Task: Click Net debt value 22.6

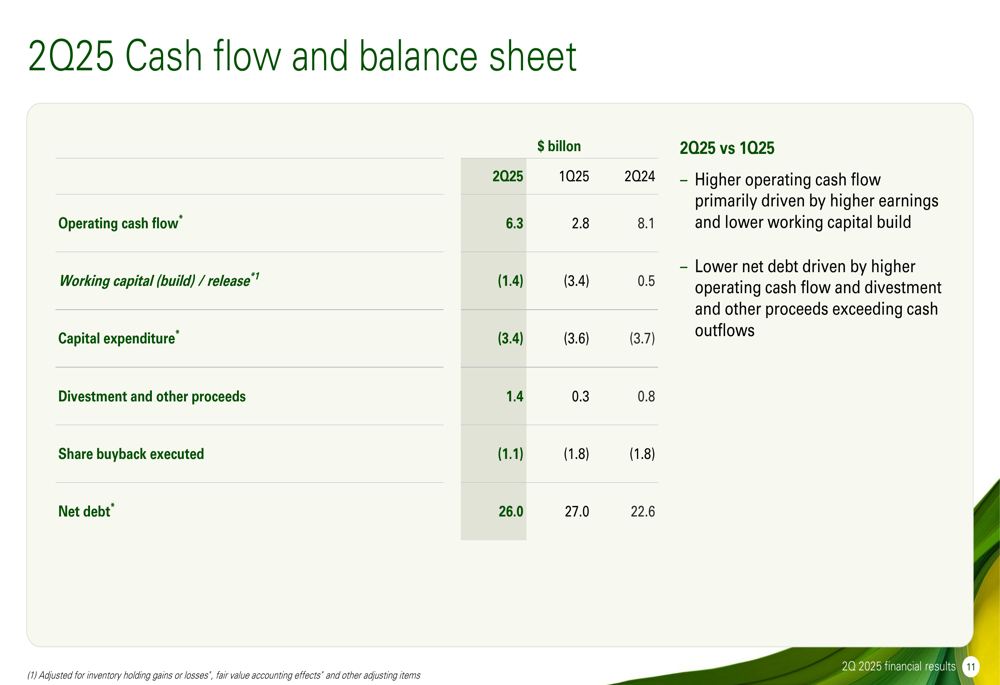Action: 643,512
